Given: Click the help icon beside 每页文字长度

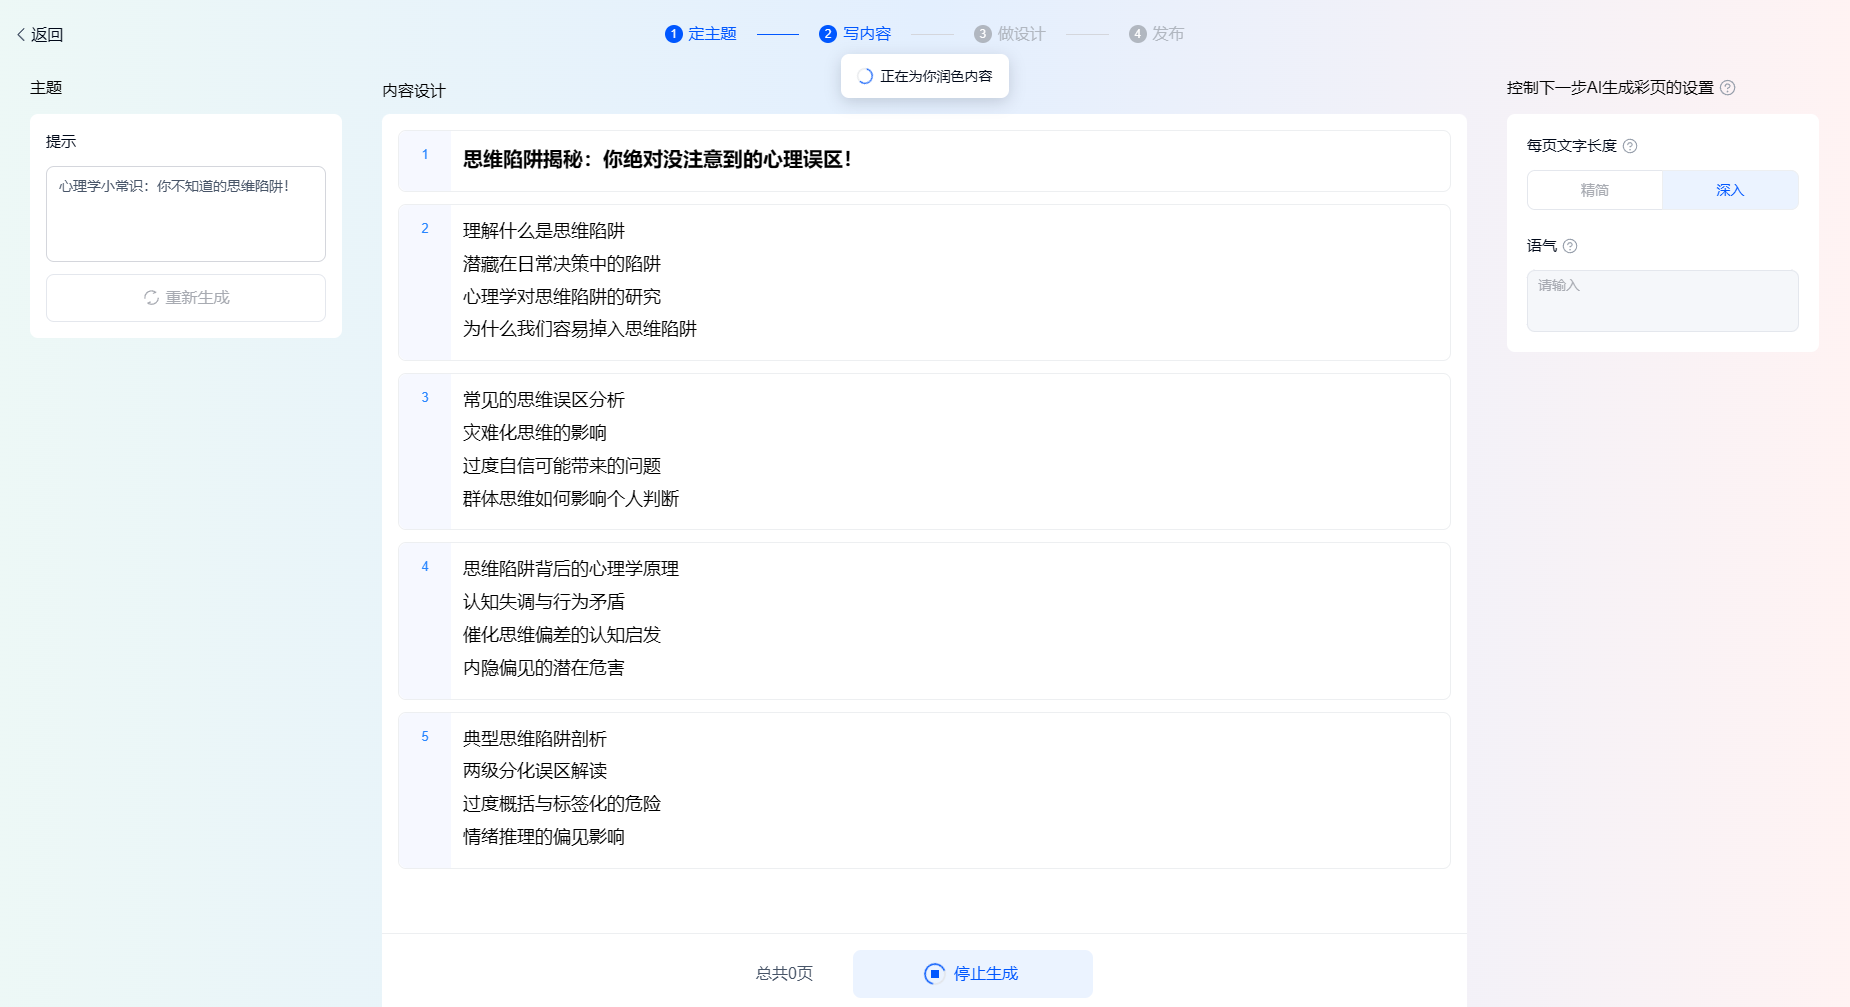Looking at the screenshot, I should click(x=1630, y=146).
